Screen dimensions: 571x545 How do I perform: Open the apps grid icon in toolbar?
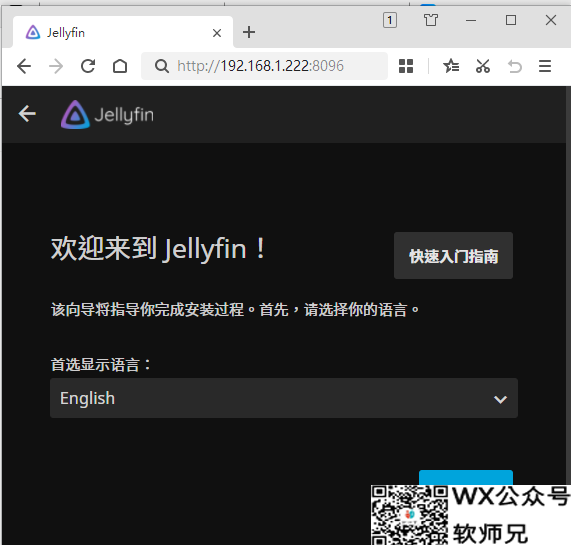pos(406,66)
